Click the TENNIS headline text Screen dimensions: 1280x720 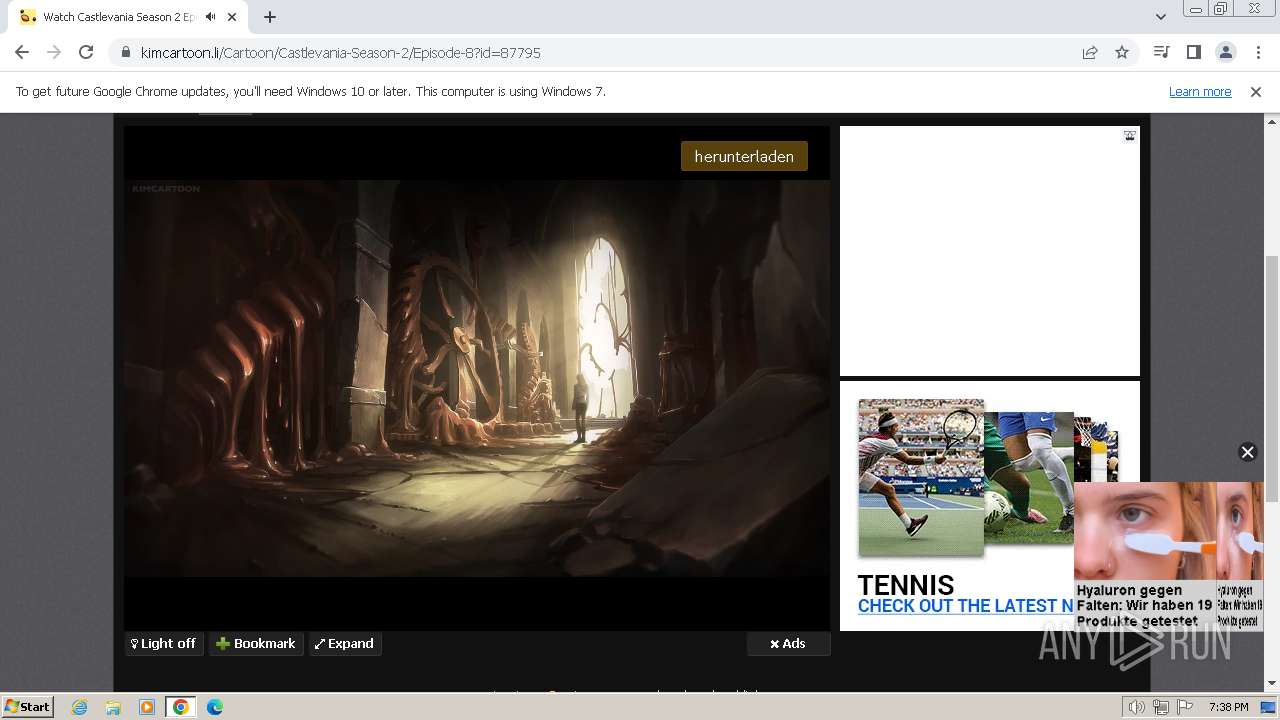click(x=906, y=585)
